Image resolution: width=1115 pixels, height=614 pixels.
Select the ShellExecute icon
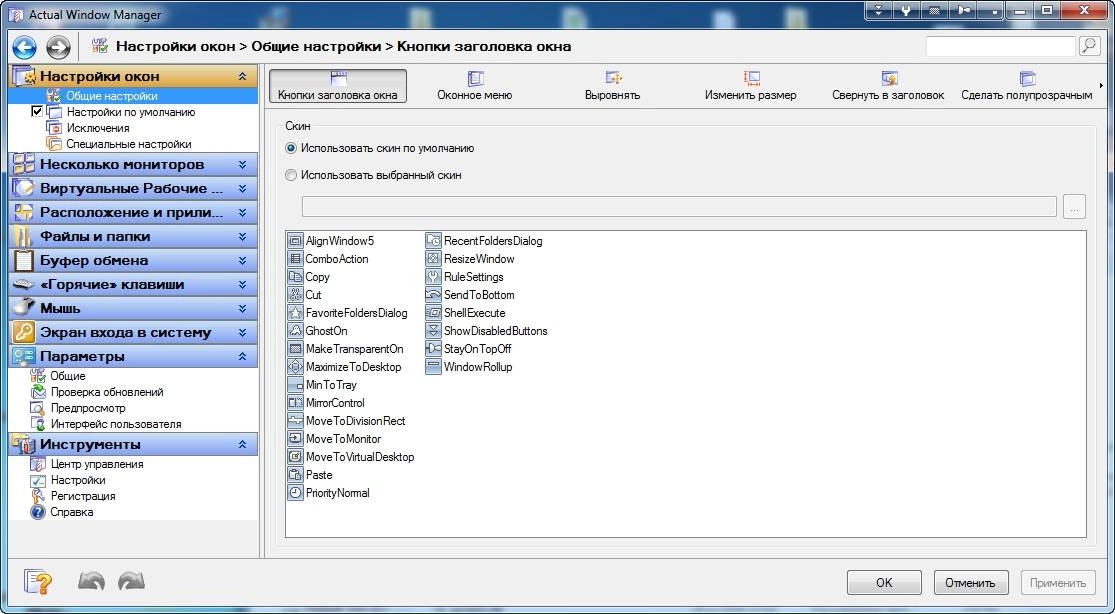[x=433, y=312]
